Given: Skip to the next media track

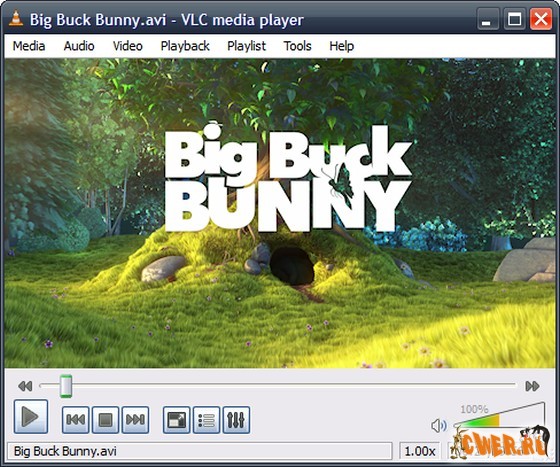Looking at the screenshot, I should pyautogui.click(x=135, y=420).
